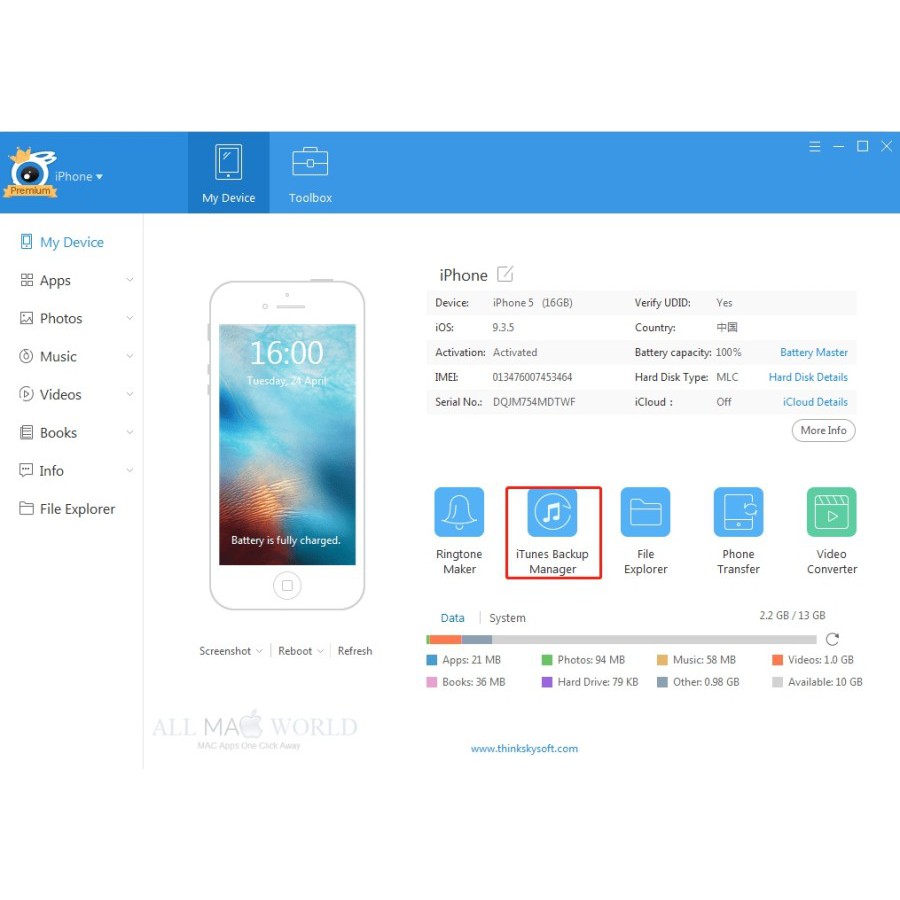Image resolution: width=900 pixels, height=900 pixels.
Task: Click the Info chat bubble icon
Action: click(26, 470)
